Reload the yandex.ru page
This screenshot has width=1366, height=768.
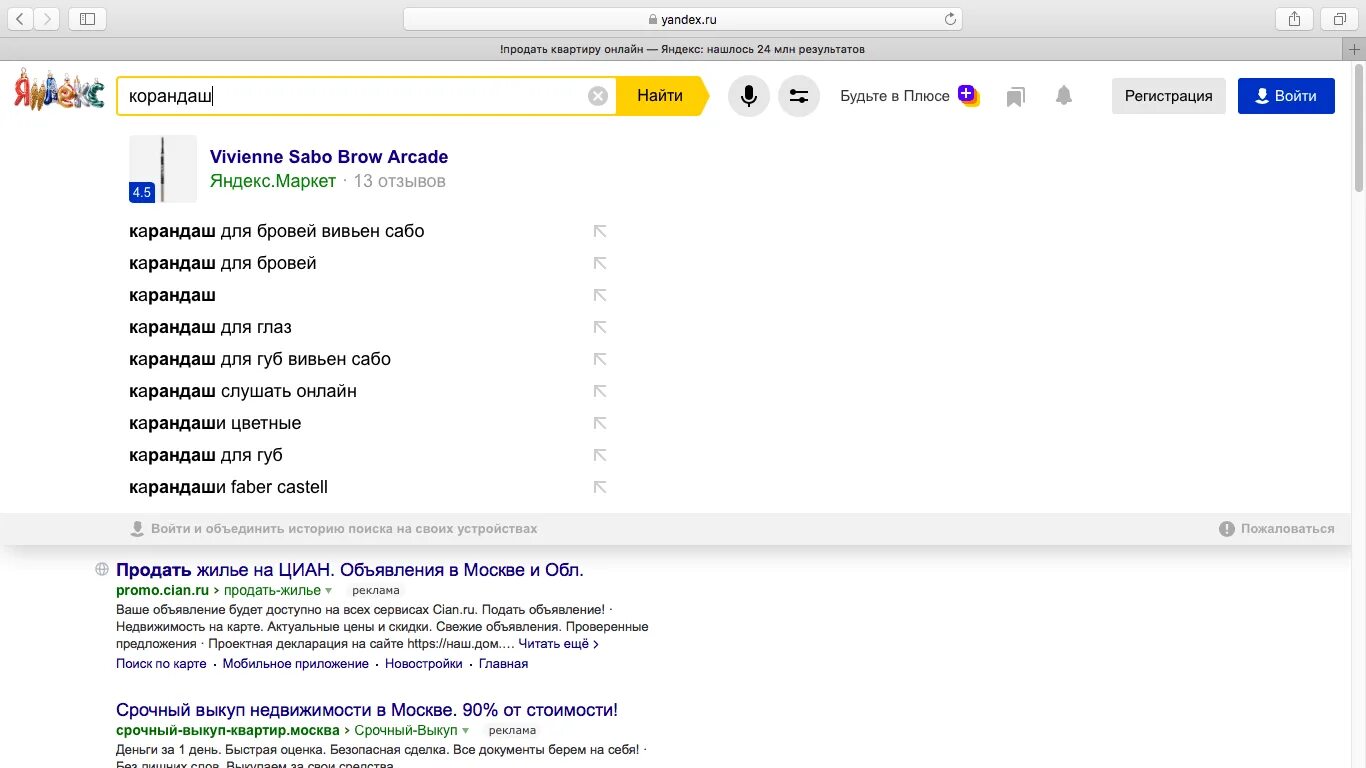tap(950, 19)
